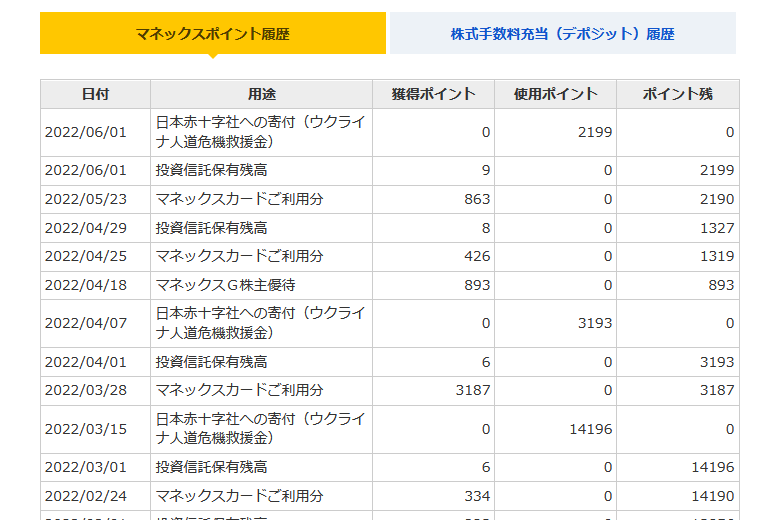Click マネックスカードご利用分 in the 2022/05/23 row
The width and height of the screenshot is (780, 520).
tap(239, 200)
